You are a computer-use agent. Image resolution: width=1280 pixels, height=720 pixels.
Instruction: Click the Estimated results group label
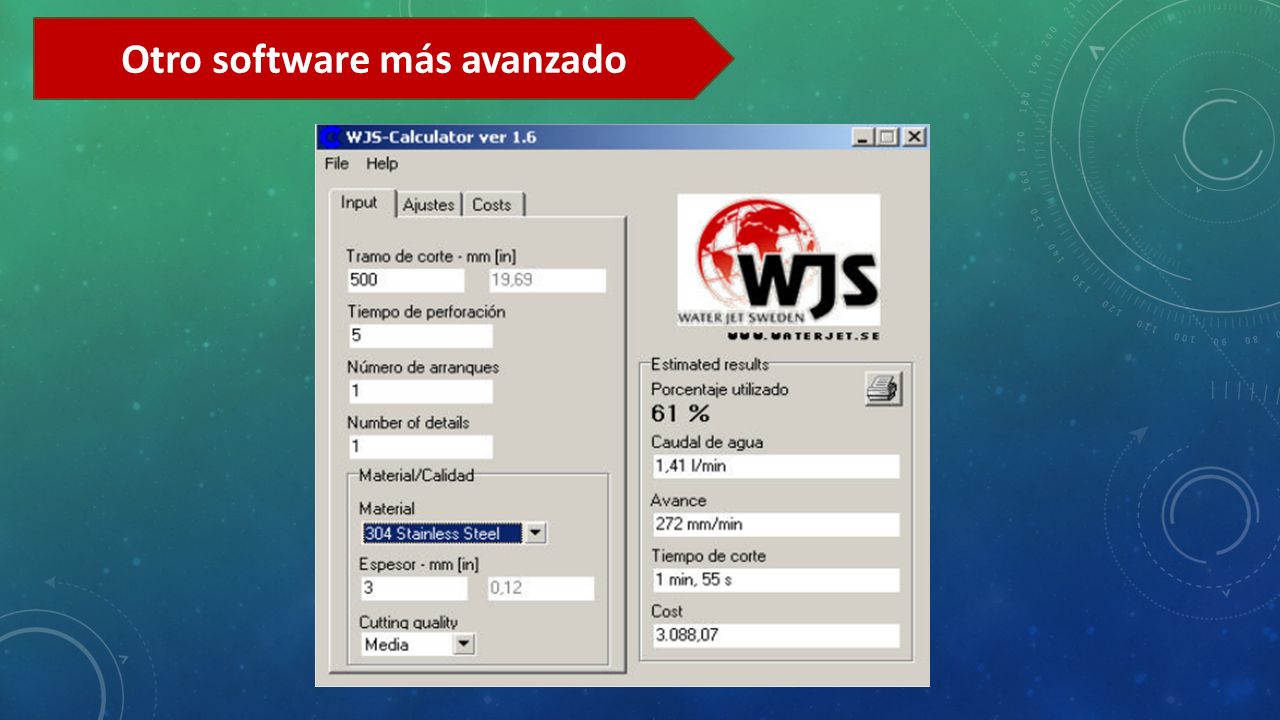click(x=710, y=364)
